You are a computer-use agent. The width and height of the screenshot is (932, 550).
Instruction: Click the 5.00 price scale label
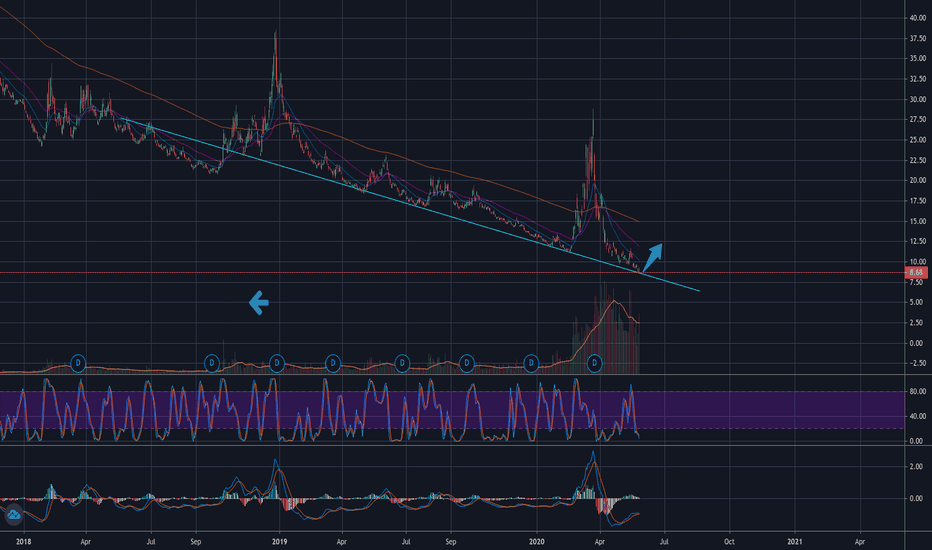click(x=916, y=303)
